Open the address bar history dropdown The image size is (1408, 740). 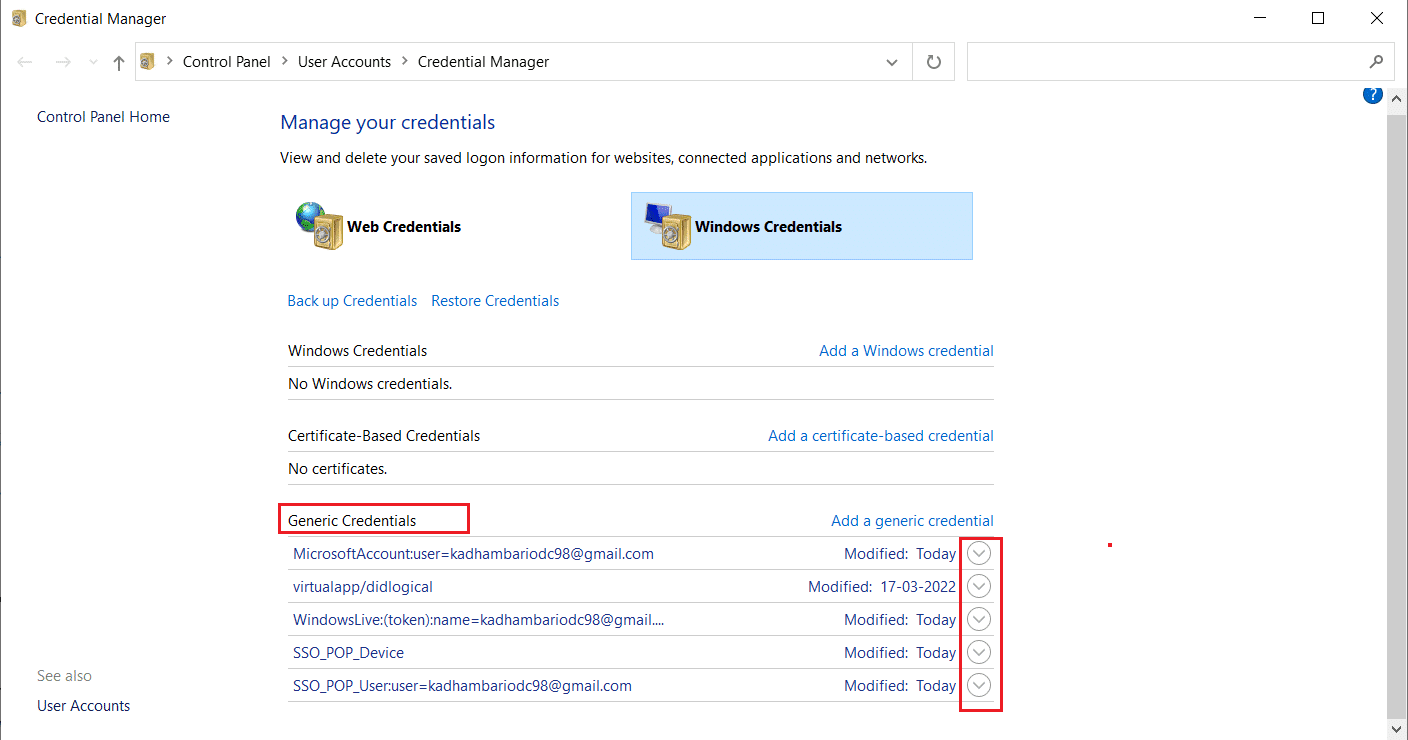click(x=892, y=62)
